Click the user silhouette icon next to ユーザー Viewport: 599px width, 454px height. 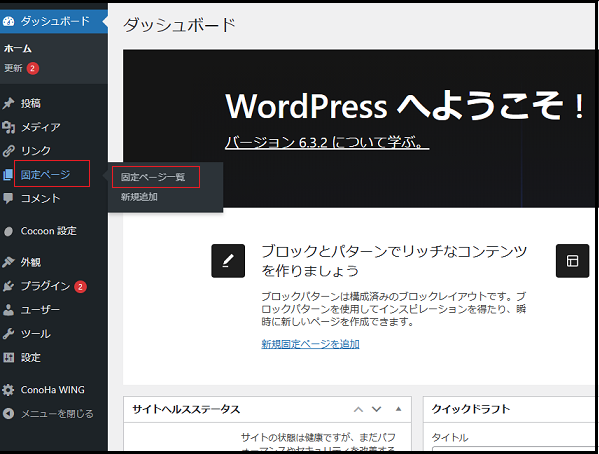(x=8, y=310)
